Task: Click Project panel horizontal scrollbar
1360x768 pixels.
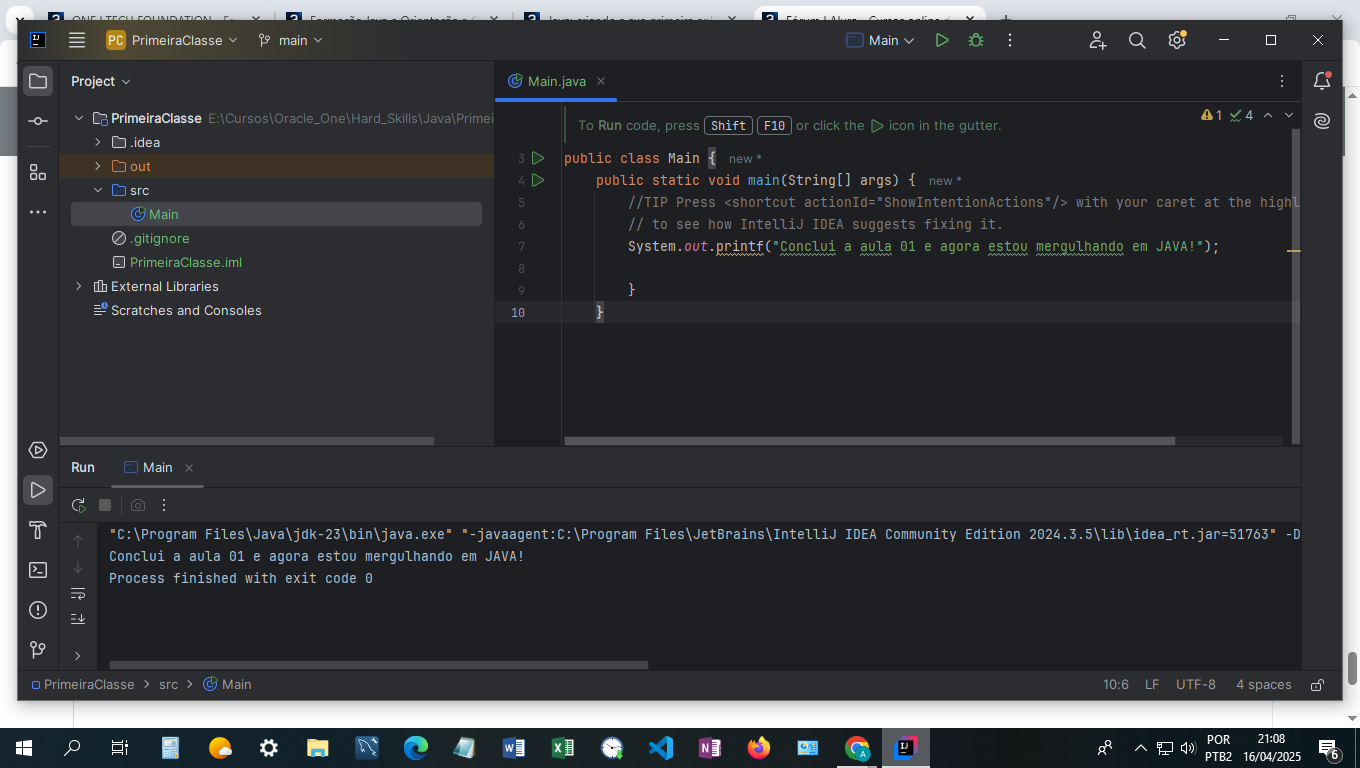Action: [x=247, y=441]
